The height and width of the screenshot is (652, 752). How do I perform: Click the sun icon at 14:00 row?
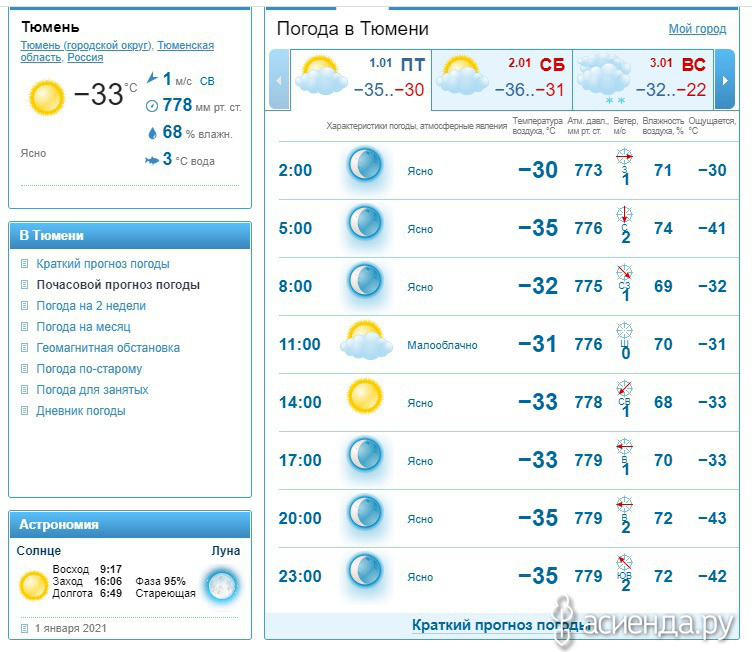pyautogui.click(x=365, y=396)
